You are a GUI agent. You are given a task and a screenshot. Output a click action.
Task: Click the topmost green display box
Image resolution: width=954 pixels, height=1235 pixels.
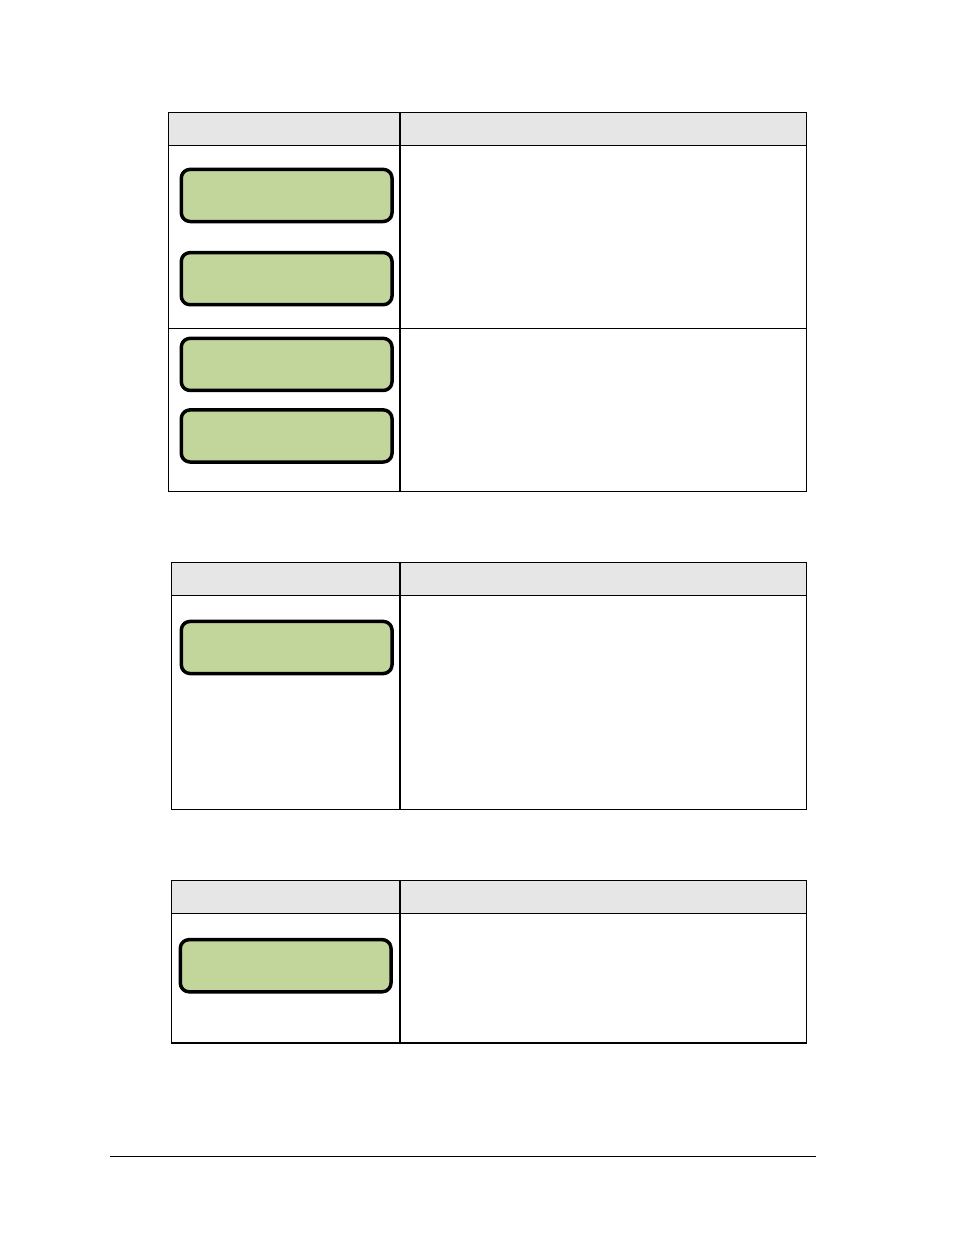[286, 195]
